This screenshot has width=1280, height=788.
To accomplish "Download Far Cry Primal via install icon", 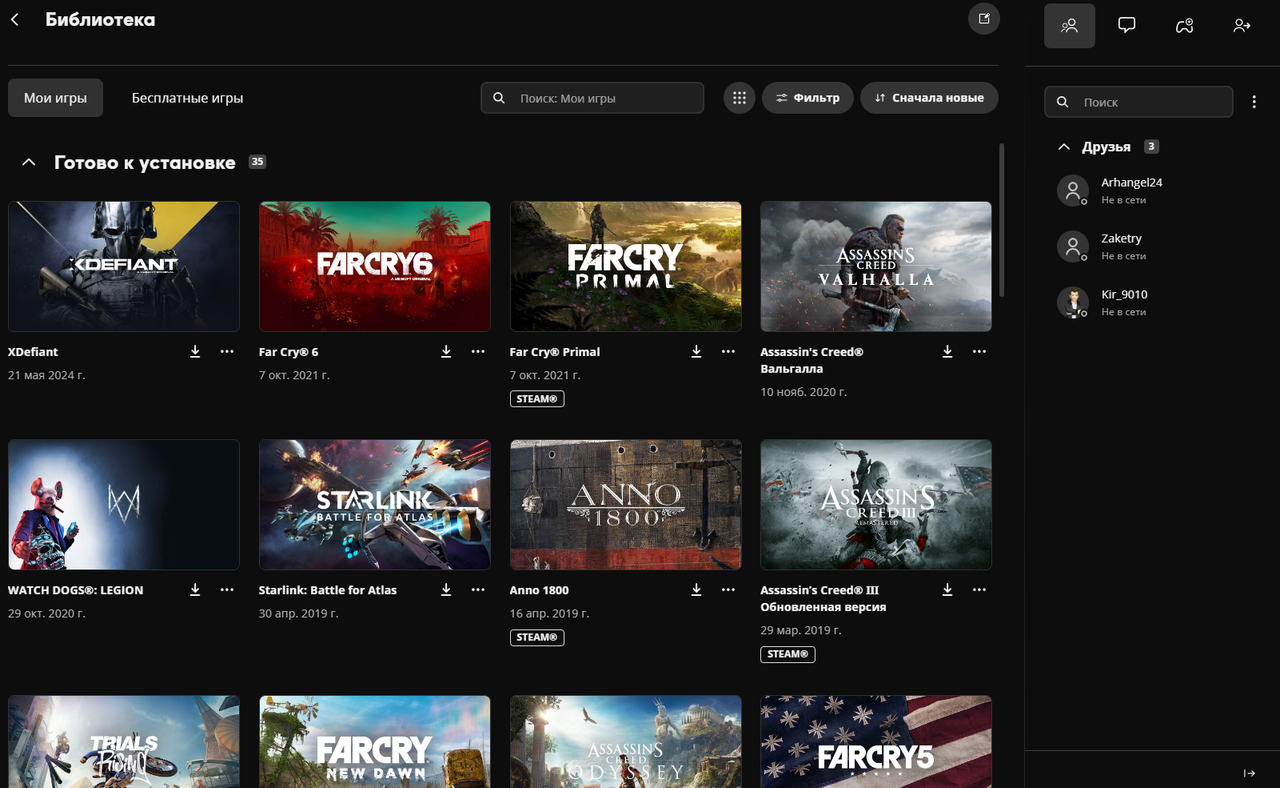I will (x=696, y=352).
